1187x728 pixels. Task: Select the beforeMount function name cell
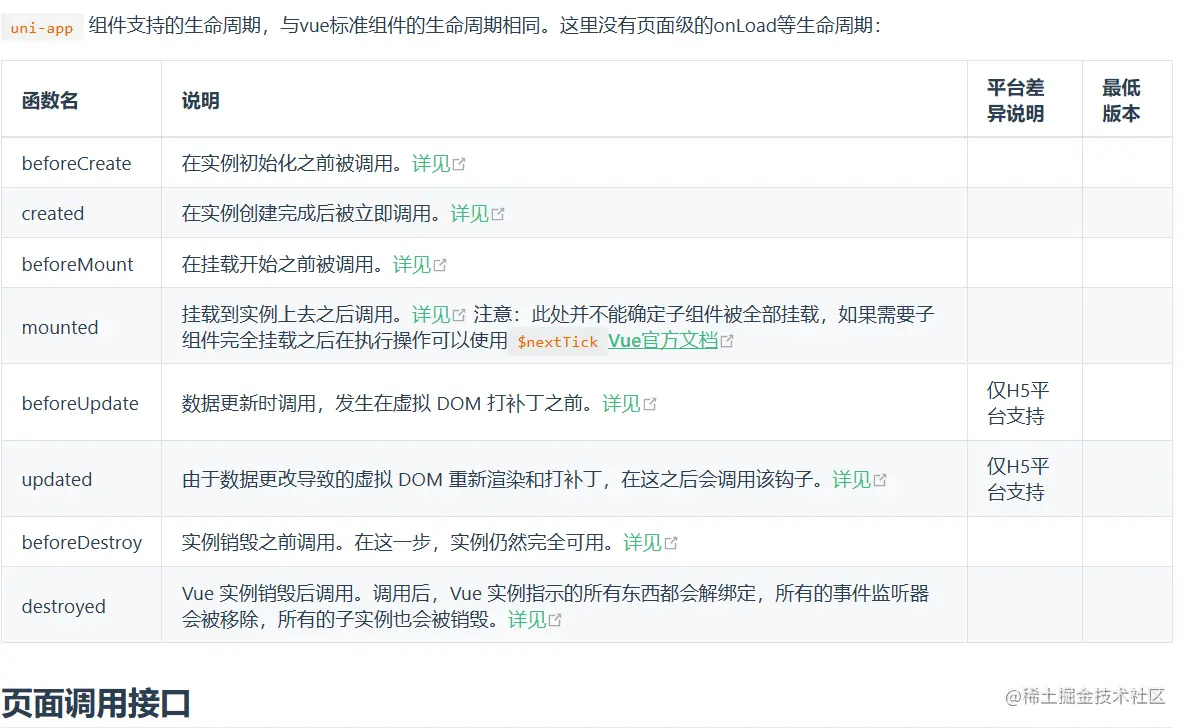pyautogui.click(x=82, y=264)
